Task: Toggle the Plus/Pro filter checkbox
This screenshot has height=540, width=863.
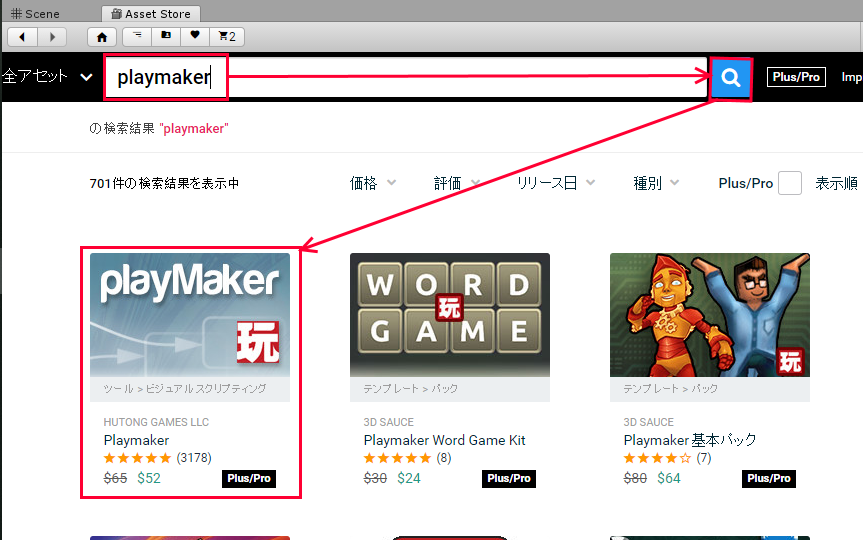Action: tap(790, 183)
